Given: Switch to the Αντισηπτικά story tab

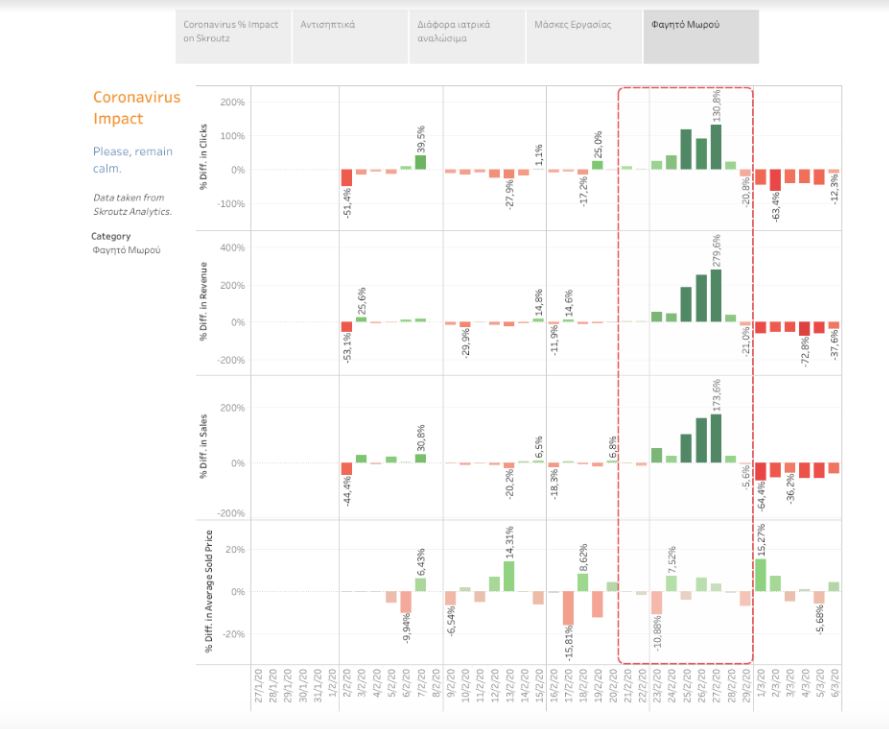Looking at the screenshot, I should click(x=349, y=38).
